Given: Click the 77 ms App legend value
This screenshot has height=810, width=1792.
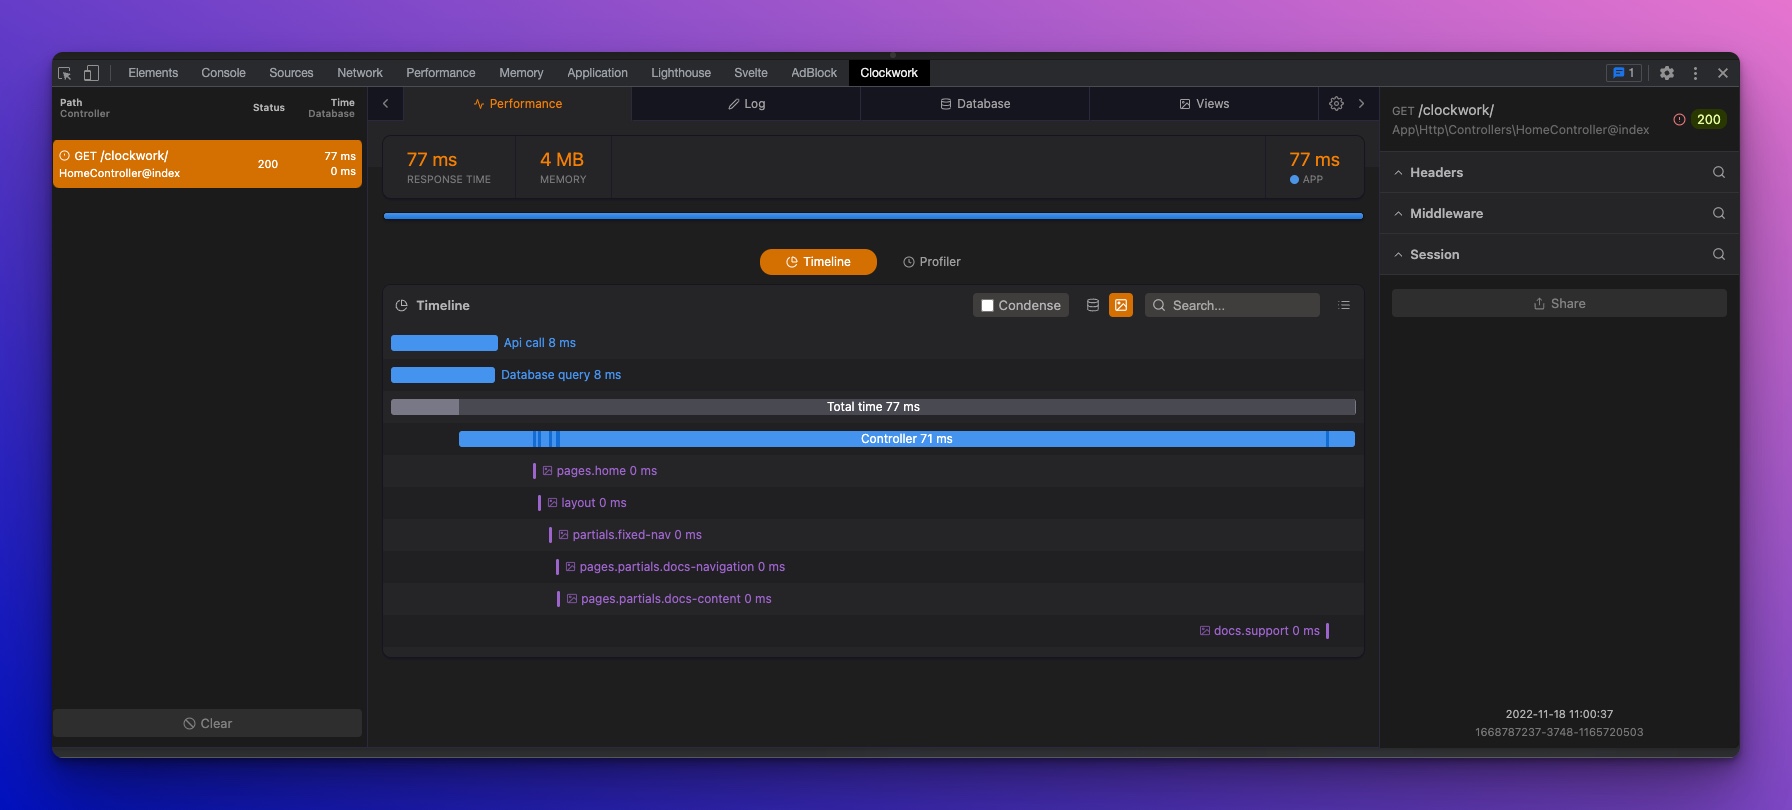Looking at the screenshot, I should [1314, 160].
